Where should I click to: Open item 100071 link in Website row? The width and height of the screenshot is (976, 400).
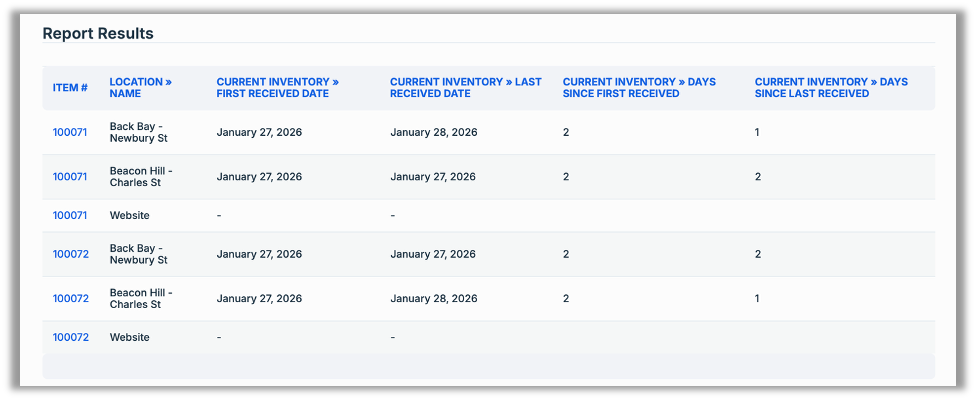click(x=70, y=215)
